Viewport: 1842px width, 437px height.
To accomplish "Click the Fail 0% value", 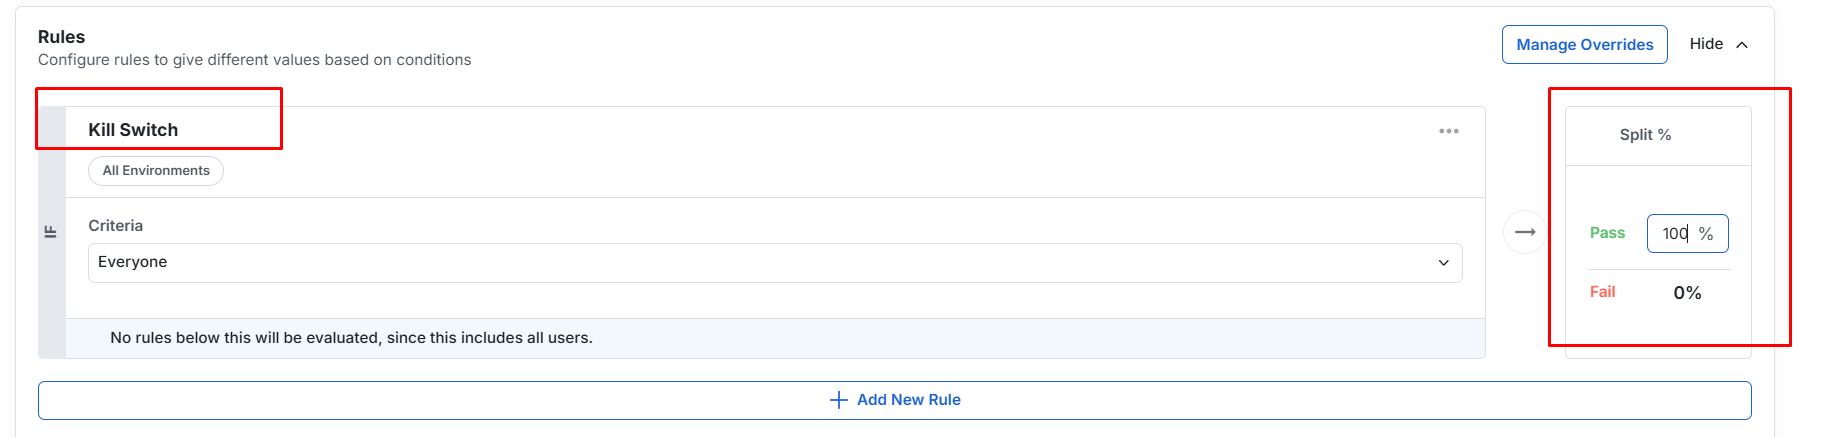I will 1687,293.
